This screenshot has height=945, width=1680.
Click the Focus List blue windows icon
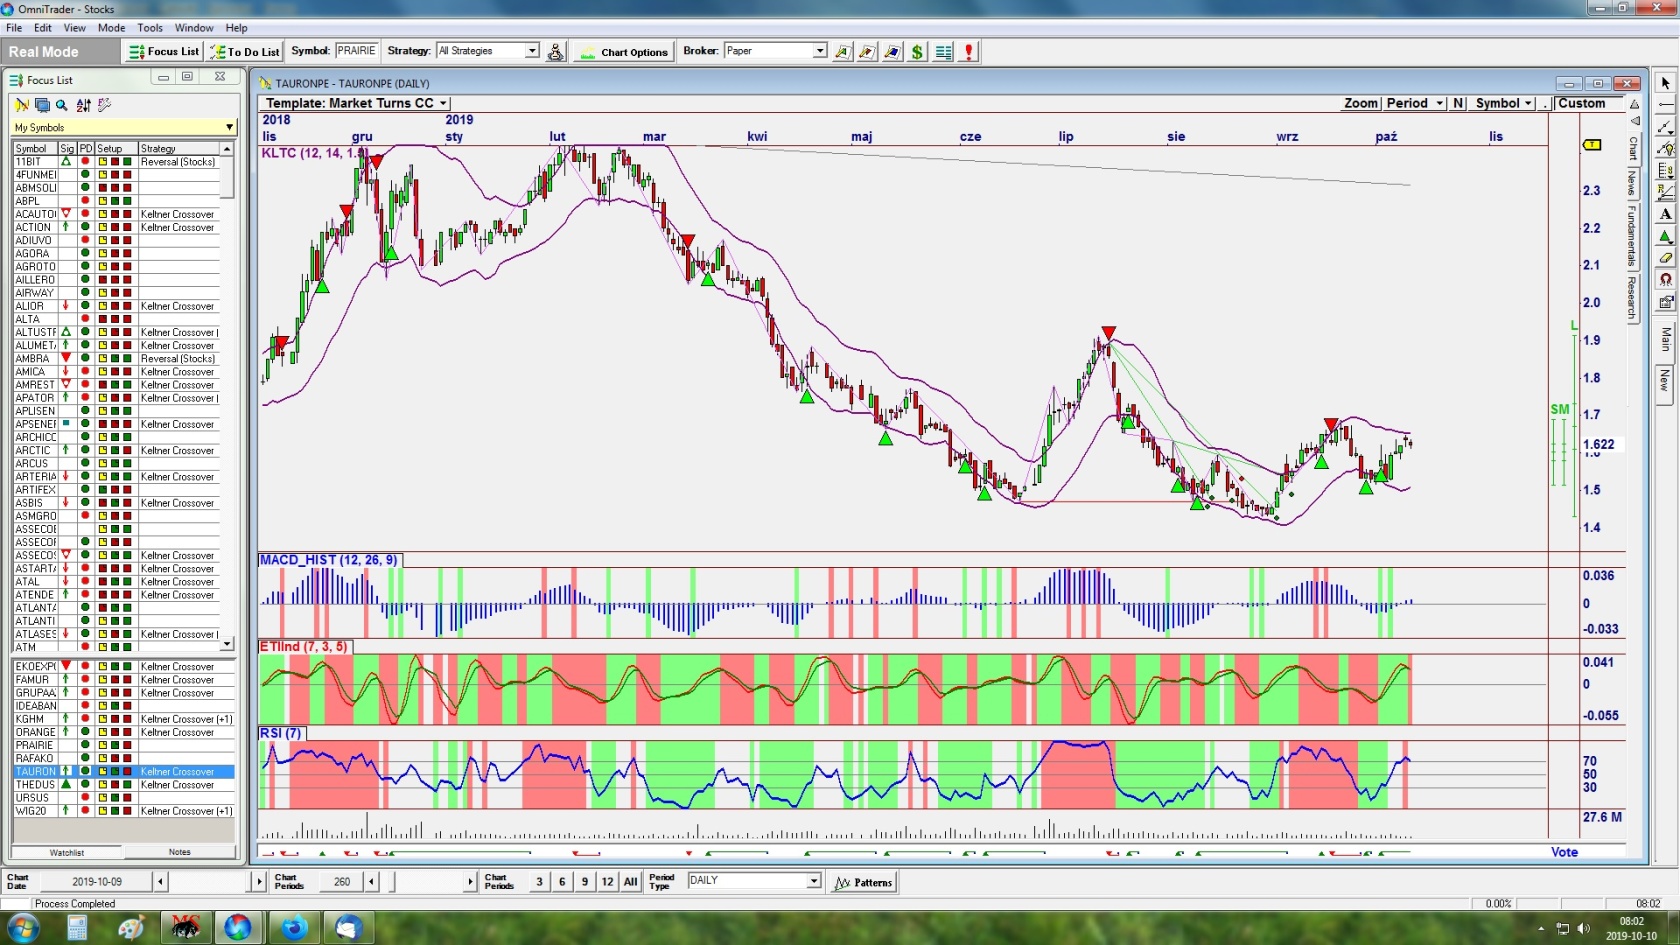[42, 105]
